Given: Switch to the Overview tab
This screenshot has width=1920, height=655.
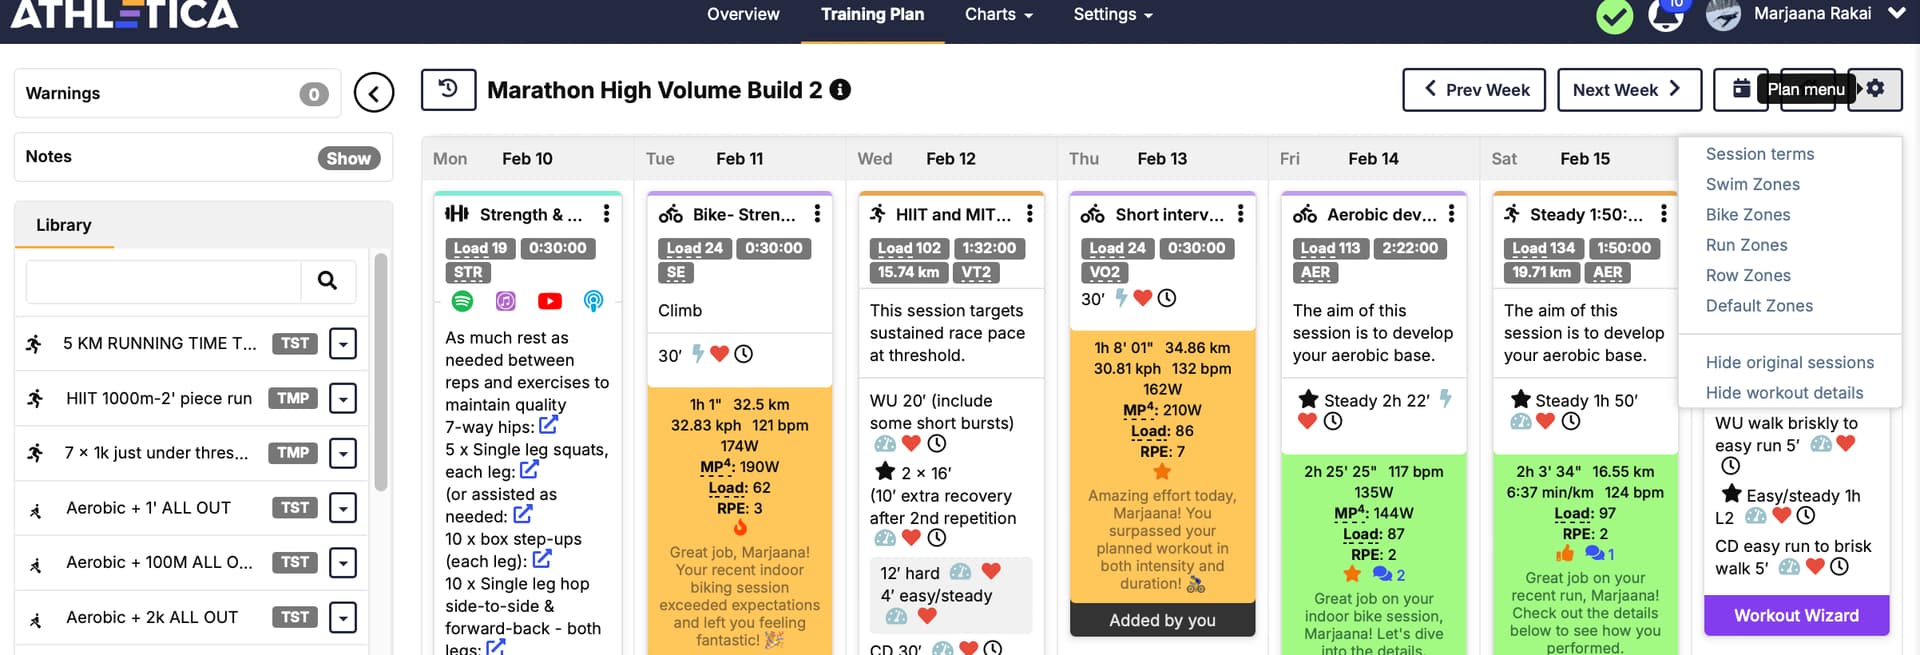Looking at the screenshot, I should (742, 15).
